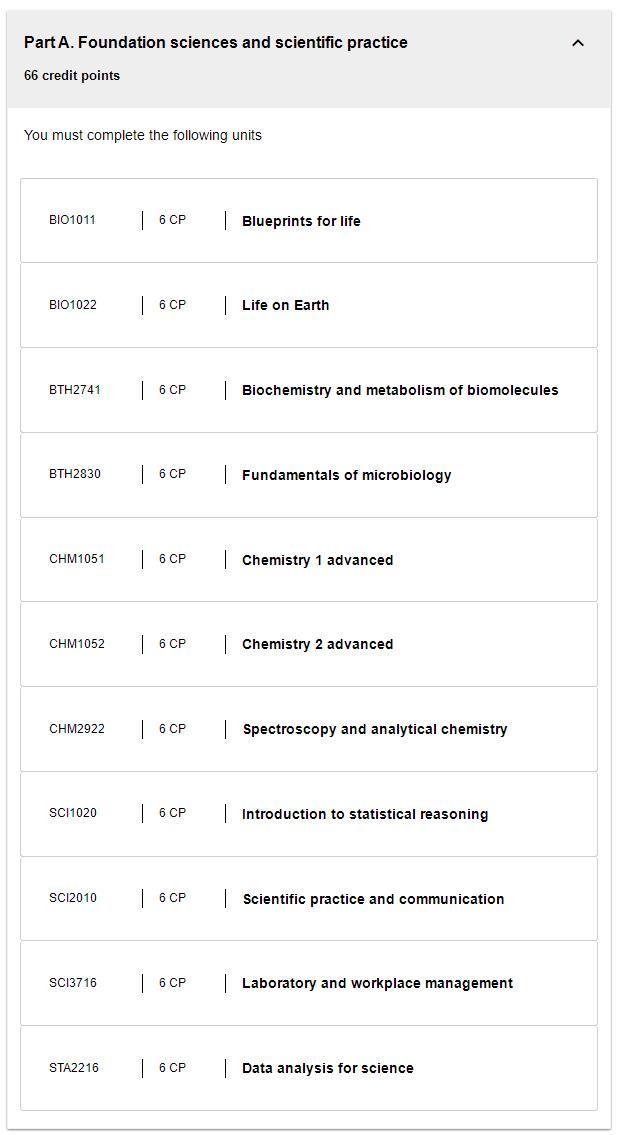Click the SCI3716 unit code

click(x=72, y=982)
